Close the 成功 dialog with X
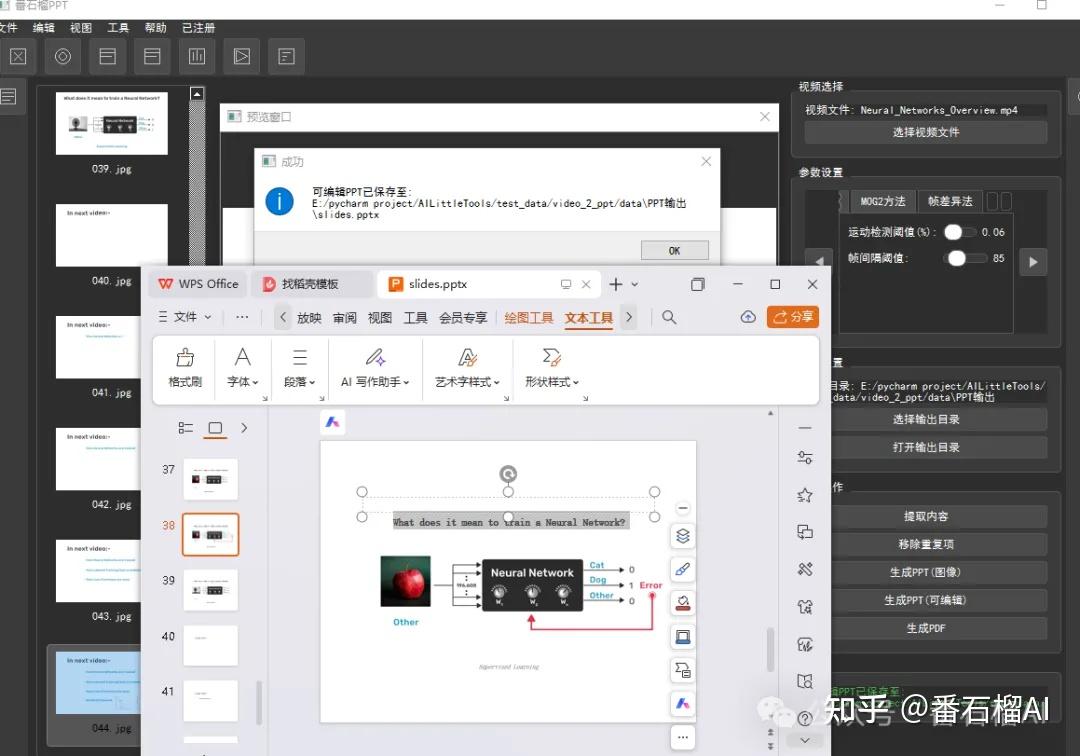Screen dimensions: 1080x756 coord(706,161)
